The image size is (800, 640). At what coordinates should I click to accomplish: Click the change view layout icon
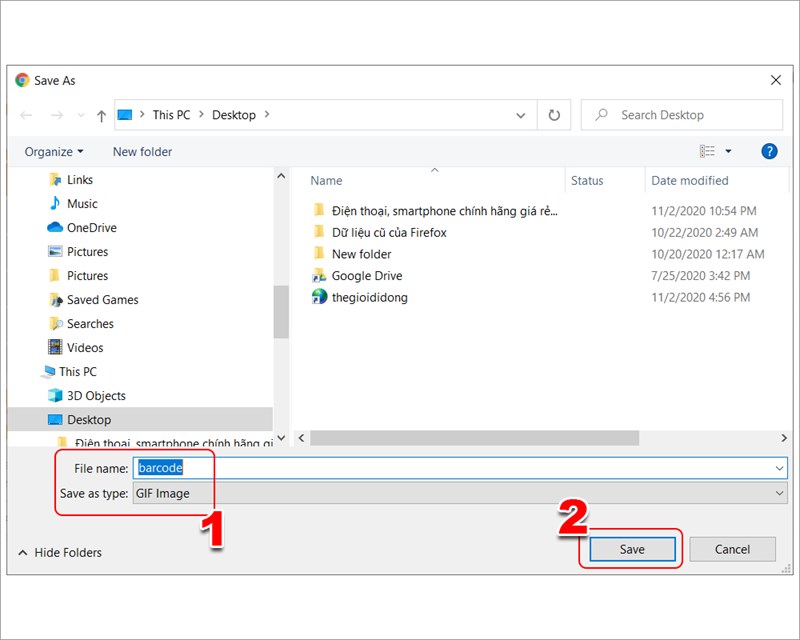pyautogui.click(x=708, y=151)
